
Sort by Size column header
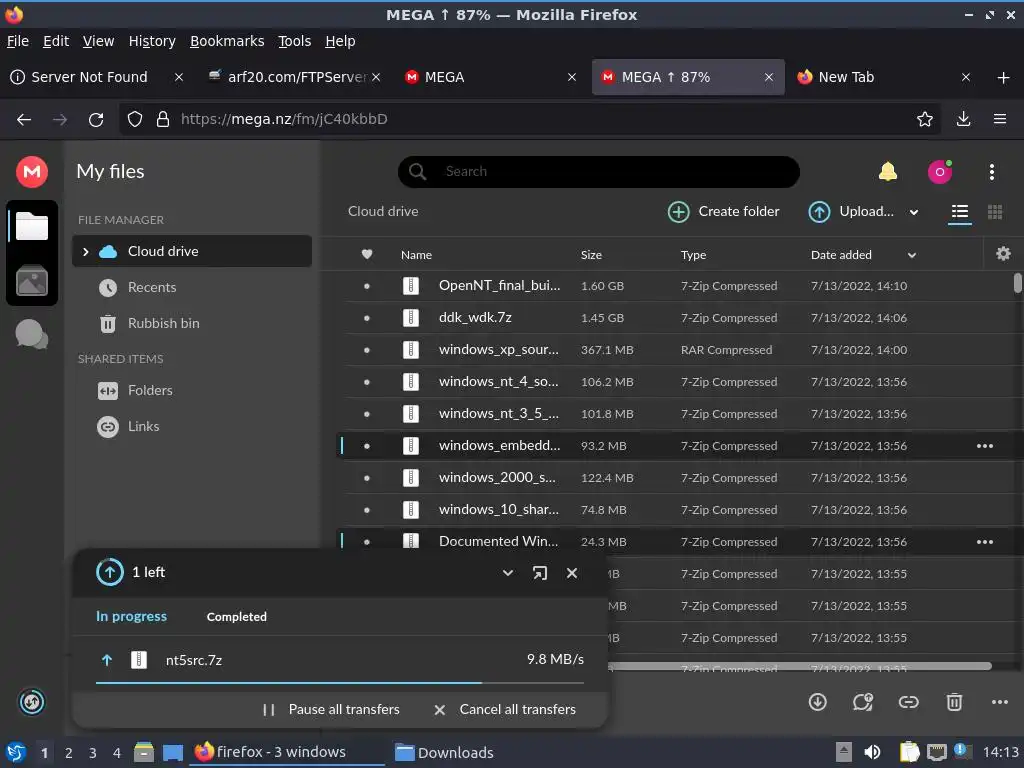pyautogui.click(x=591, y=255)
